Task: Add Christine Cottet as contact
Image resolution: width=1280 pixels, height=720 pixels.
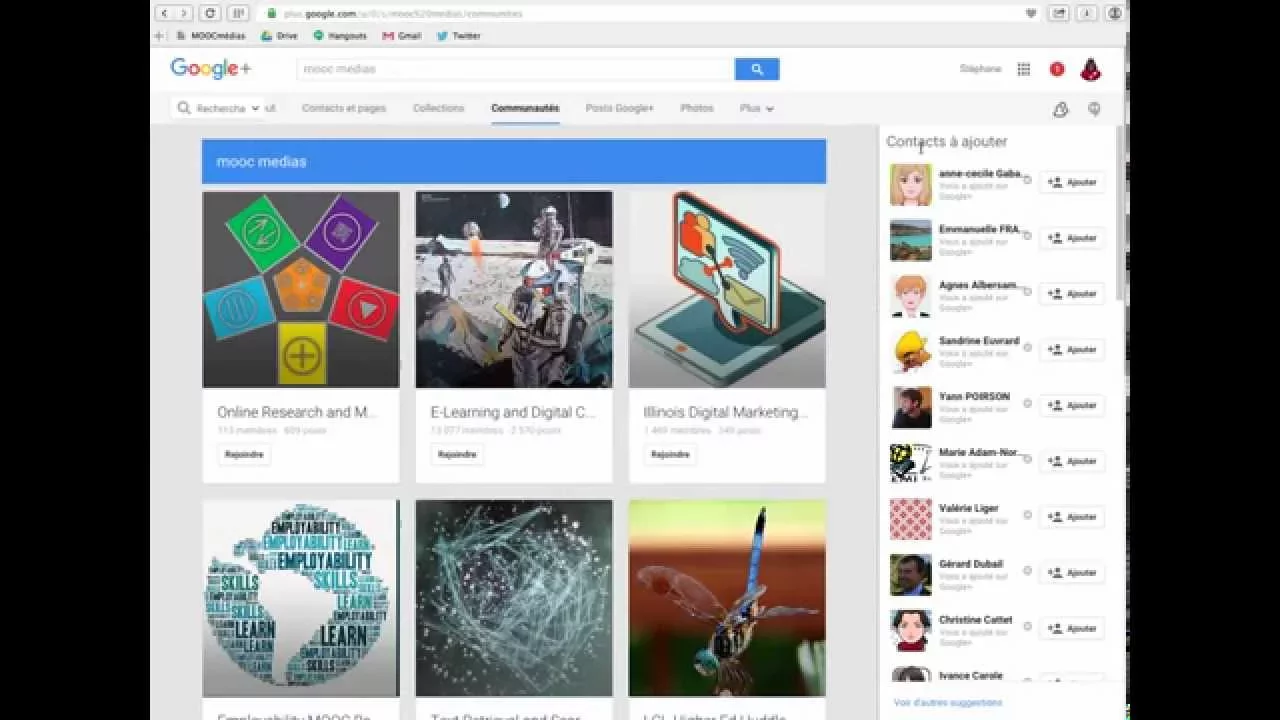Action: (x=1072, y=629)
